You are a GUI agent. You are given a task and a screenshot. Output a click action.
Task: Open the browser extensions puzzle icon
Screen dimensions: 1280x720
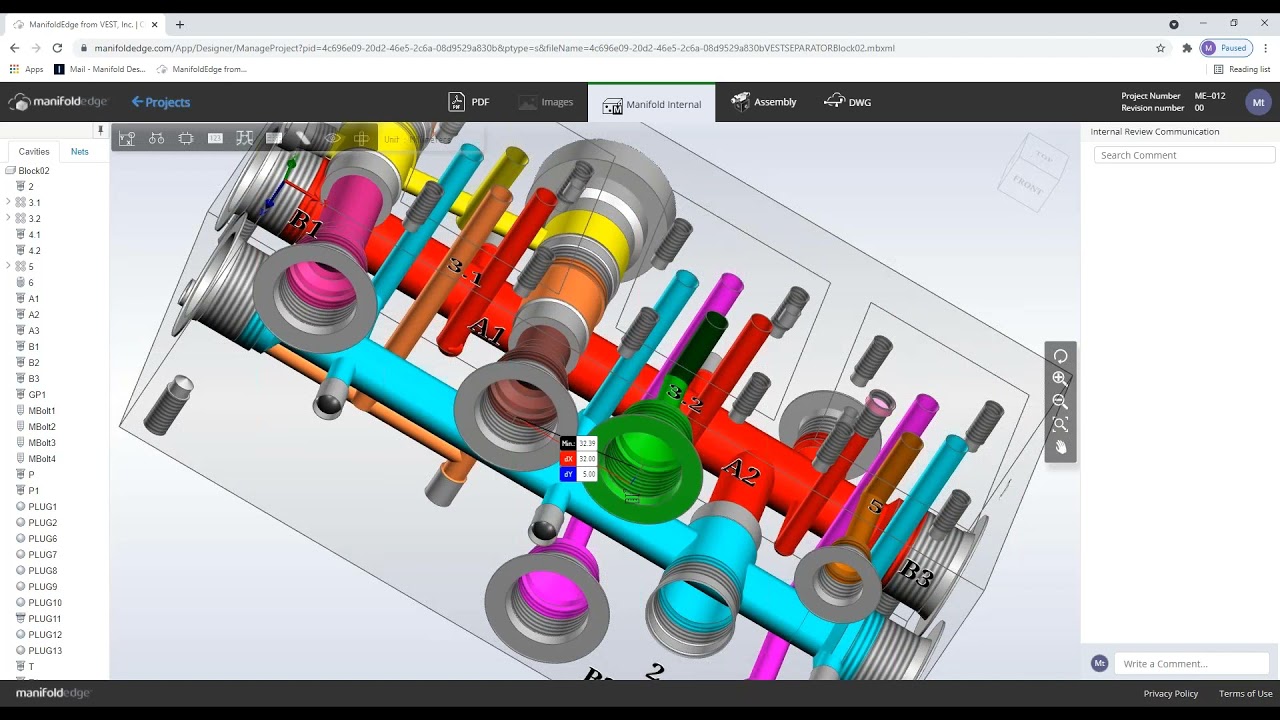[x=1187, y=48]
